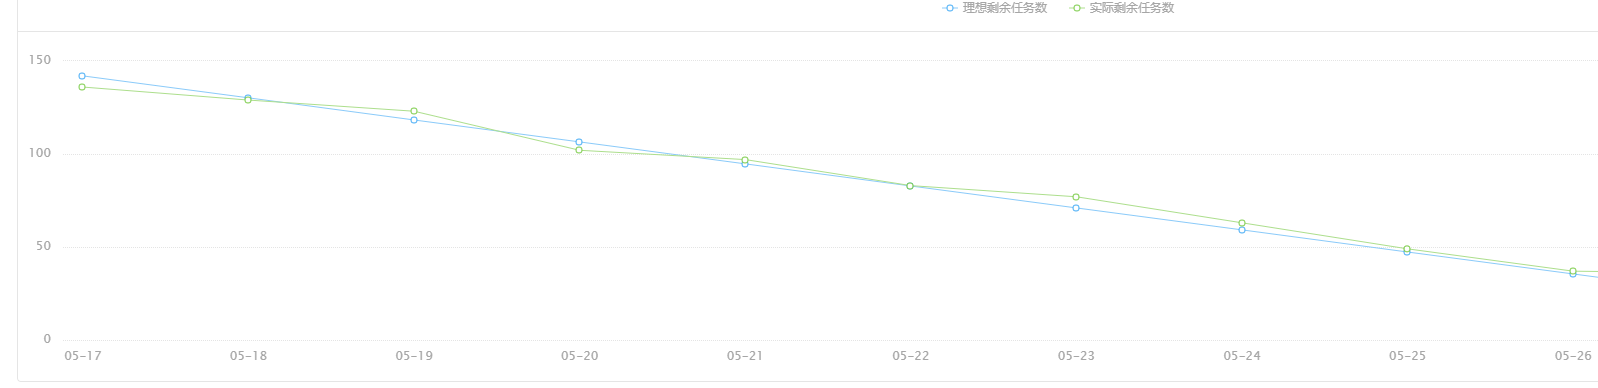The height and width of the screenshot is (388, 1598).
Task: Click the 05-21 x-axis date label
Action: (x=745, y=356)
